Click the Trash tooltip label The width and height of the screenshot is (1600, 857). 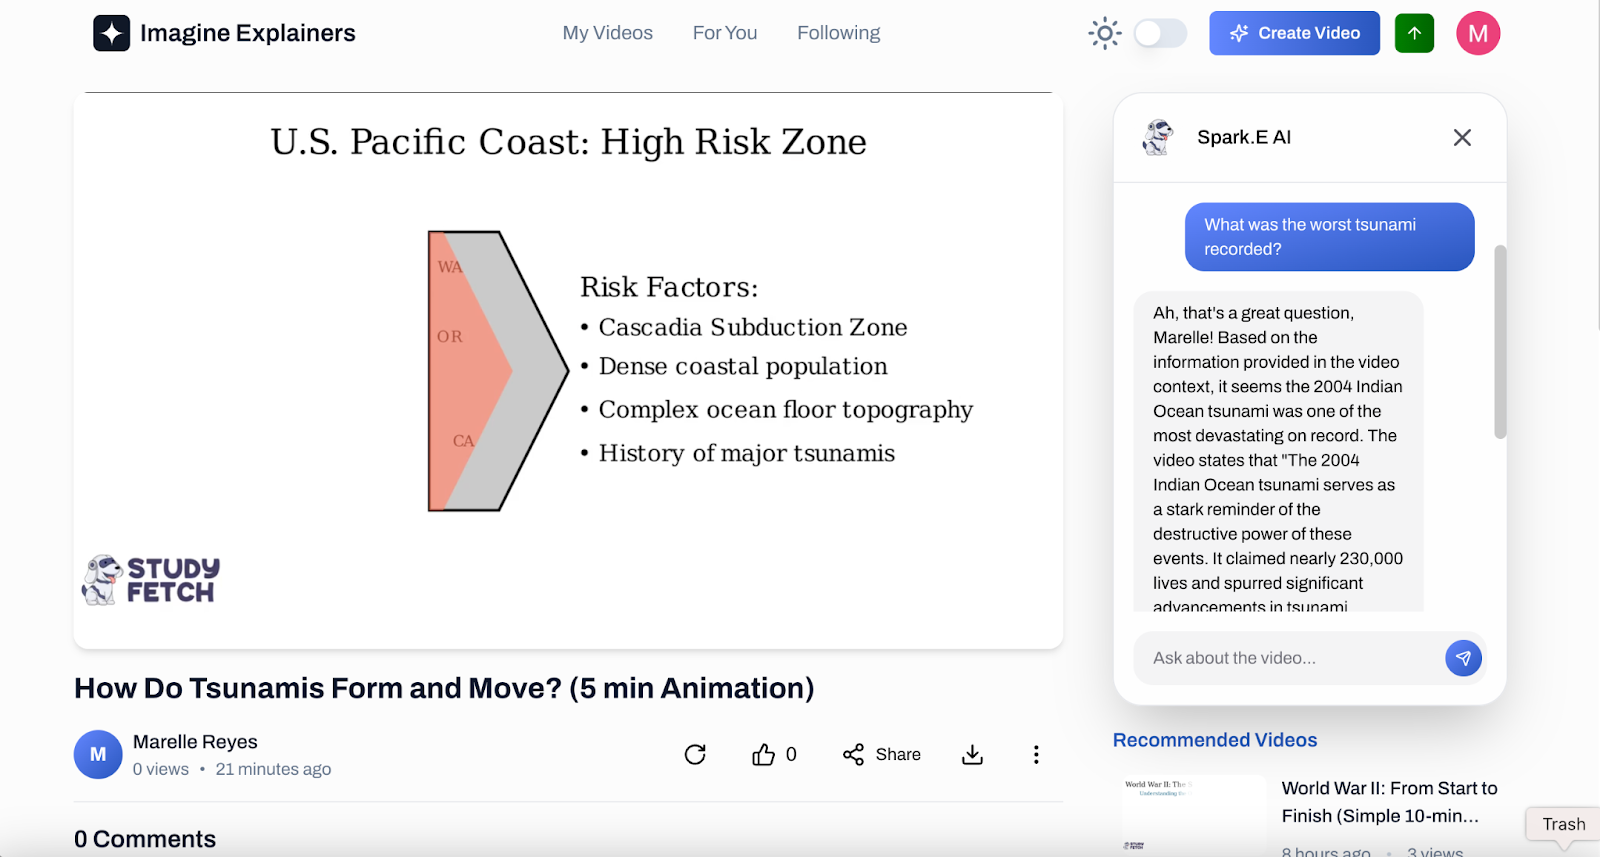pos(1564,824)
